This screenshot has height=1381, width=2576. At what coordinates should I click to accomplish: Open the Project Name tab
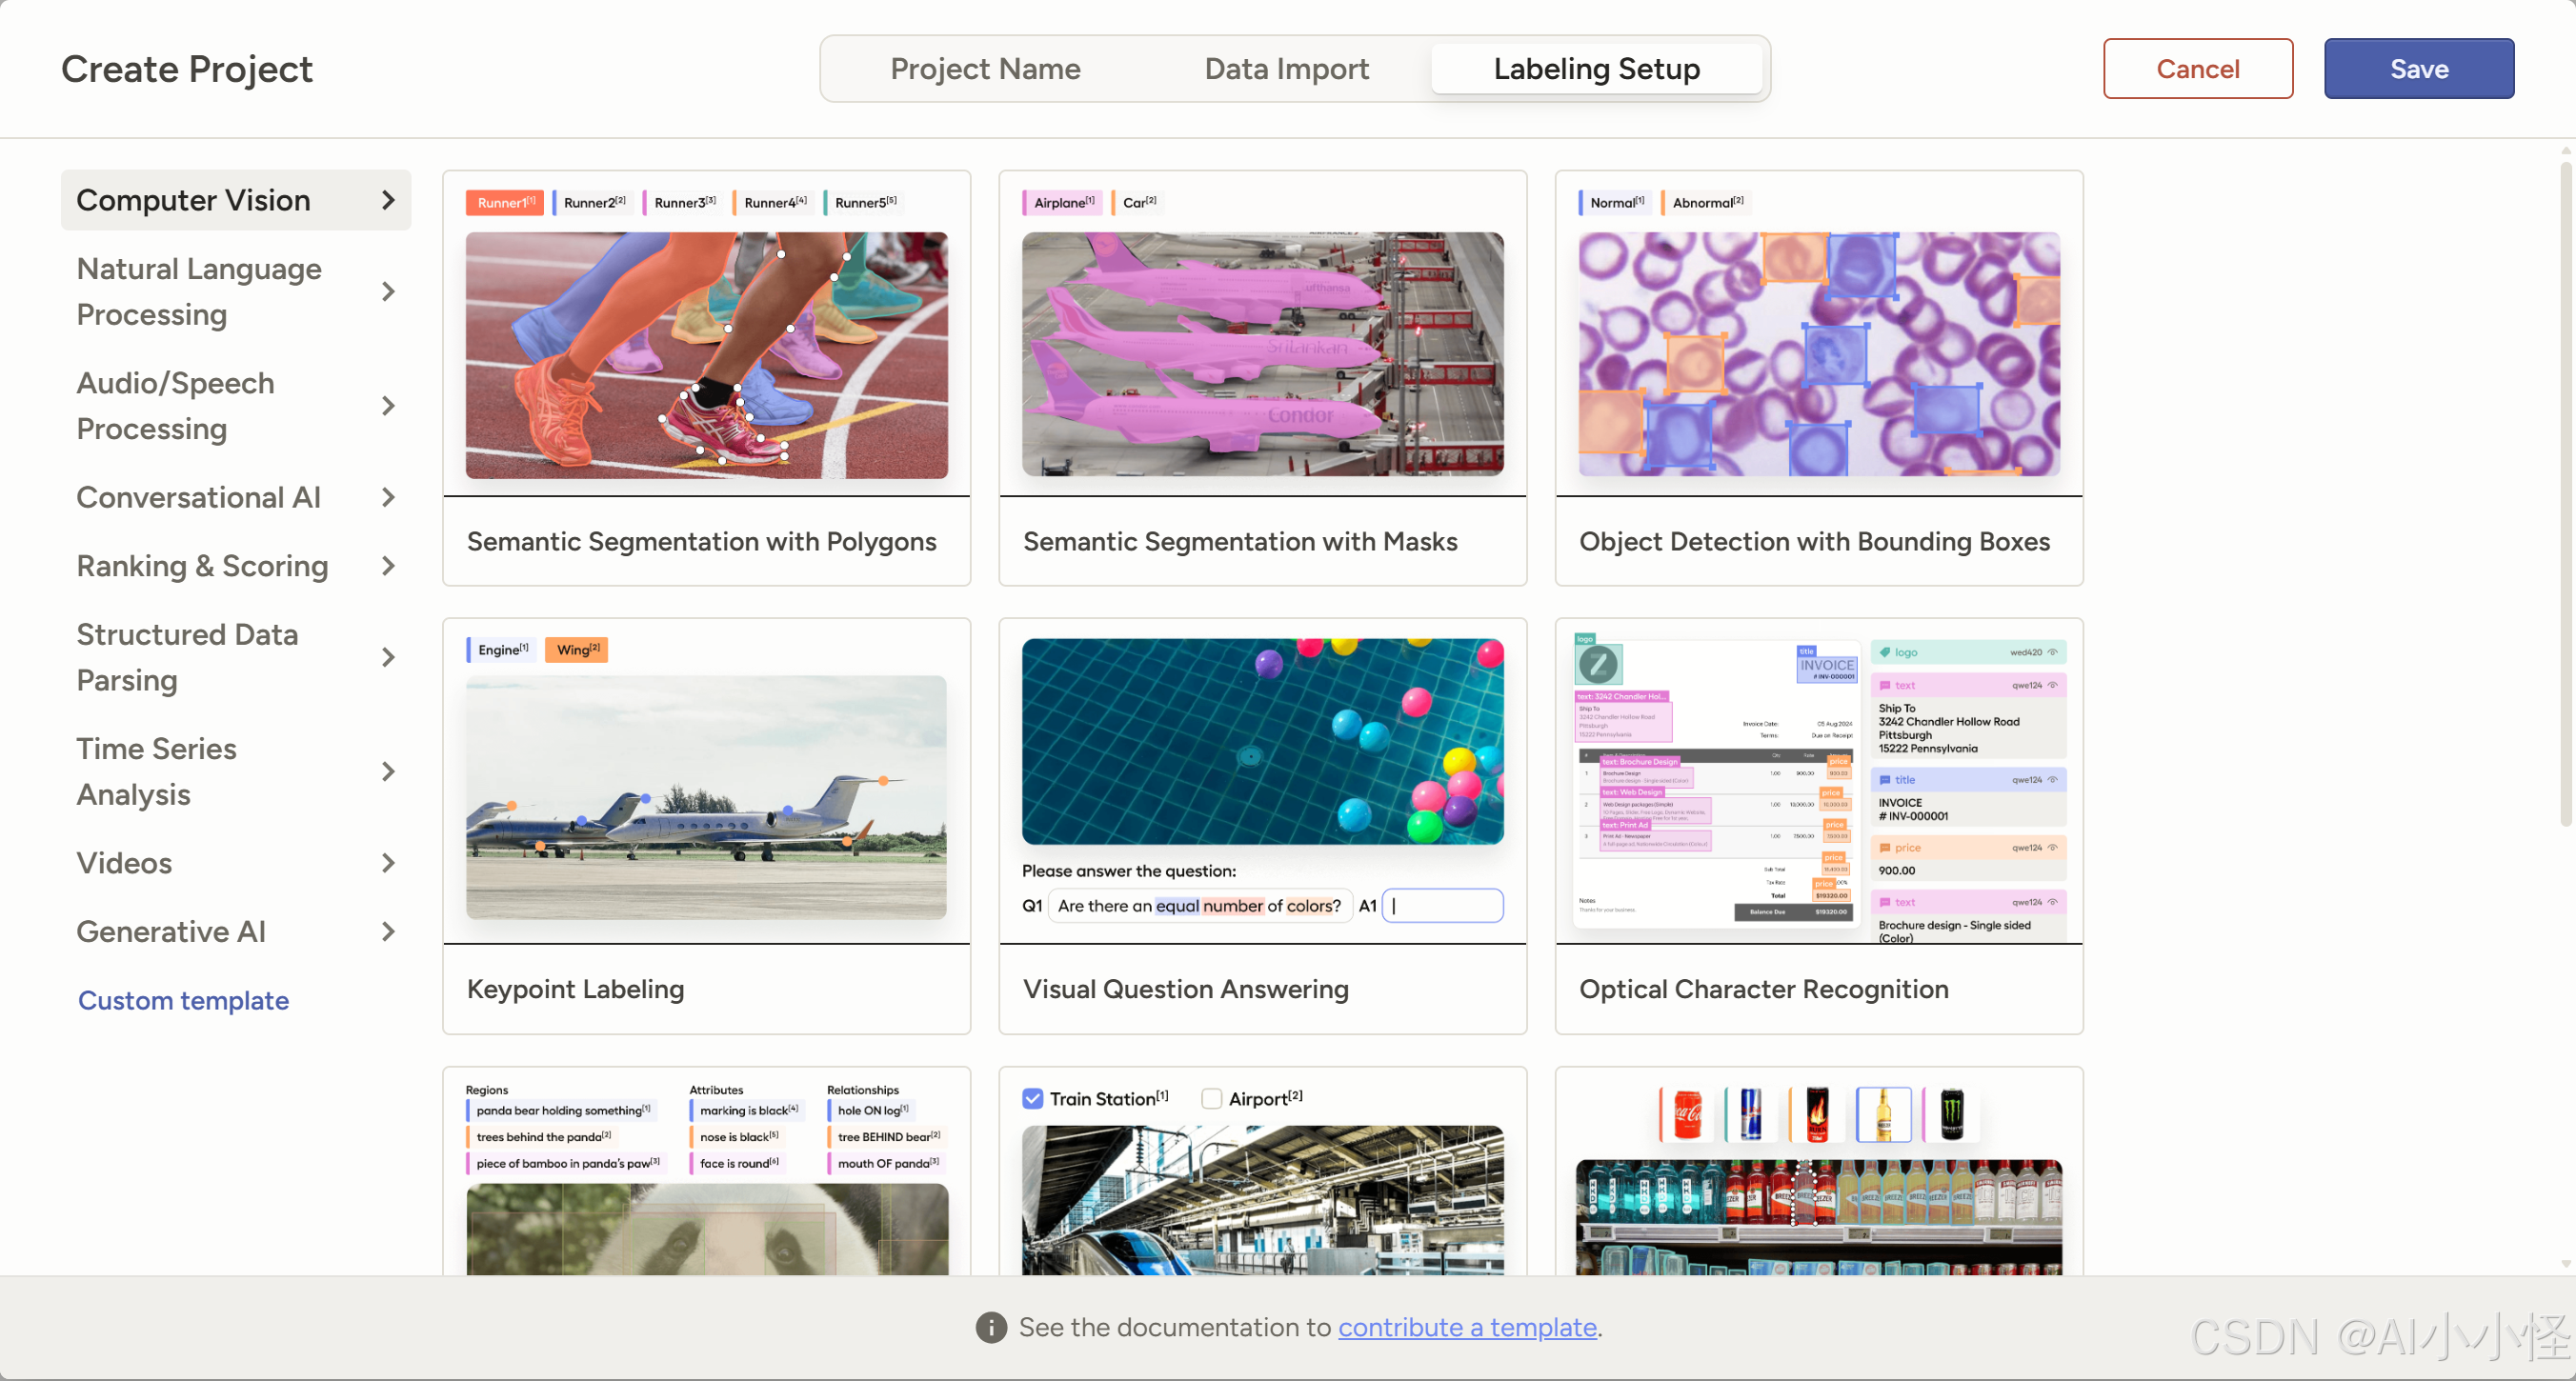[985, 68]
